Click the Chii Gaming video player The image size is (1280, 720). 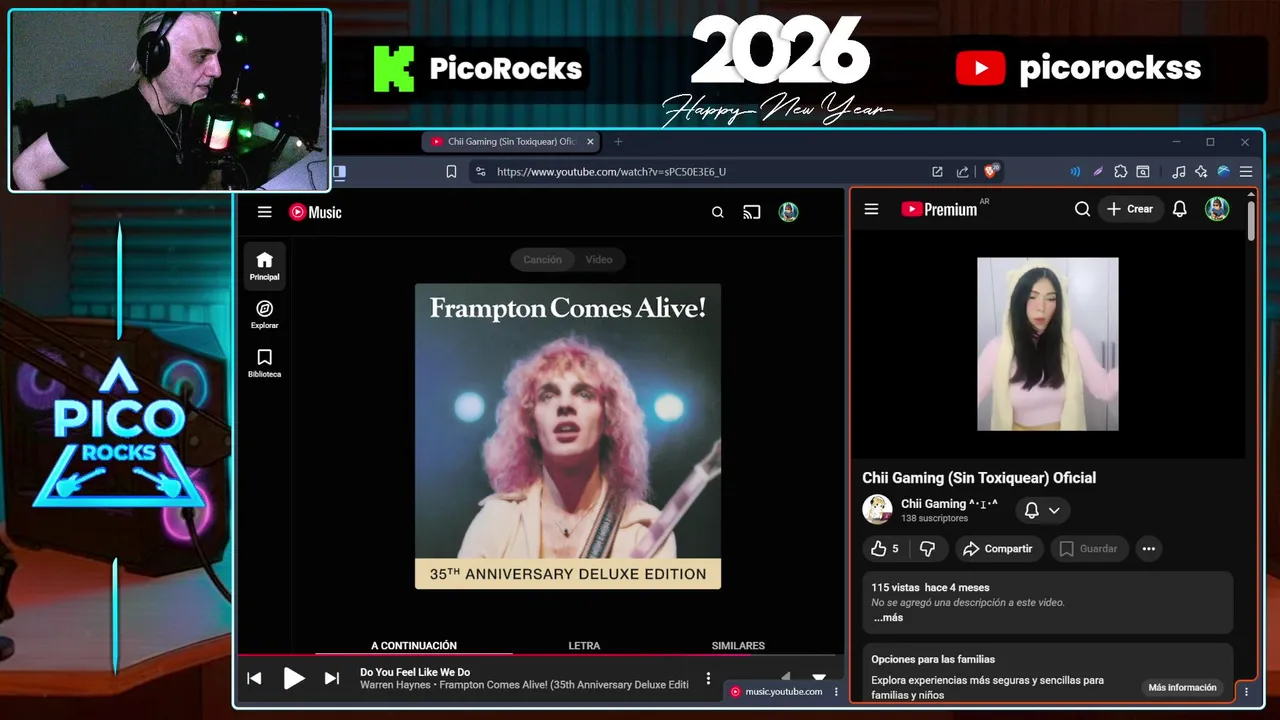[1047, 344]
